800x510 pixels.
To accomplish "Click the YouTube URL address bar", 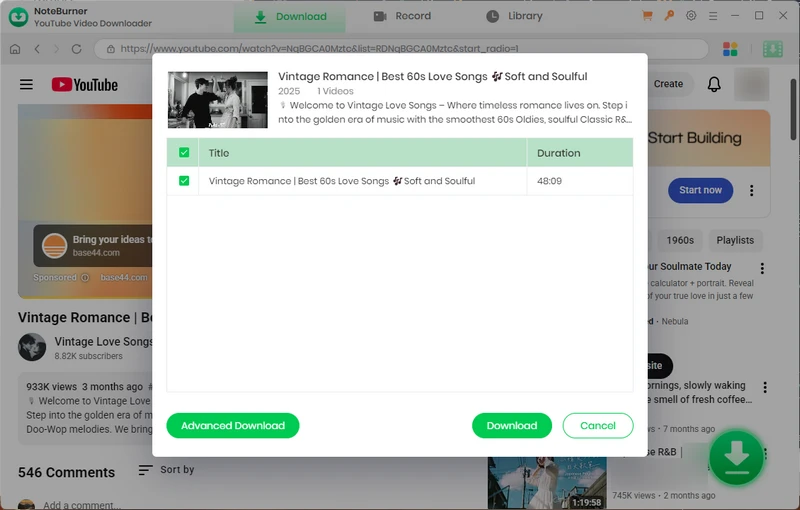I will pyautogui.click(x=401, y=49).
